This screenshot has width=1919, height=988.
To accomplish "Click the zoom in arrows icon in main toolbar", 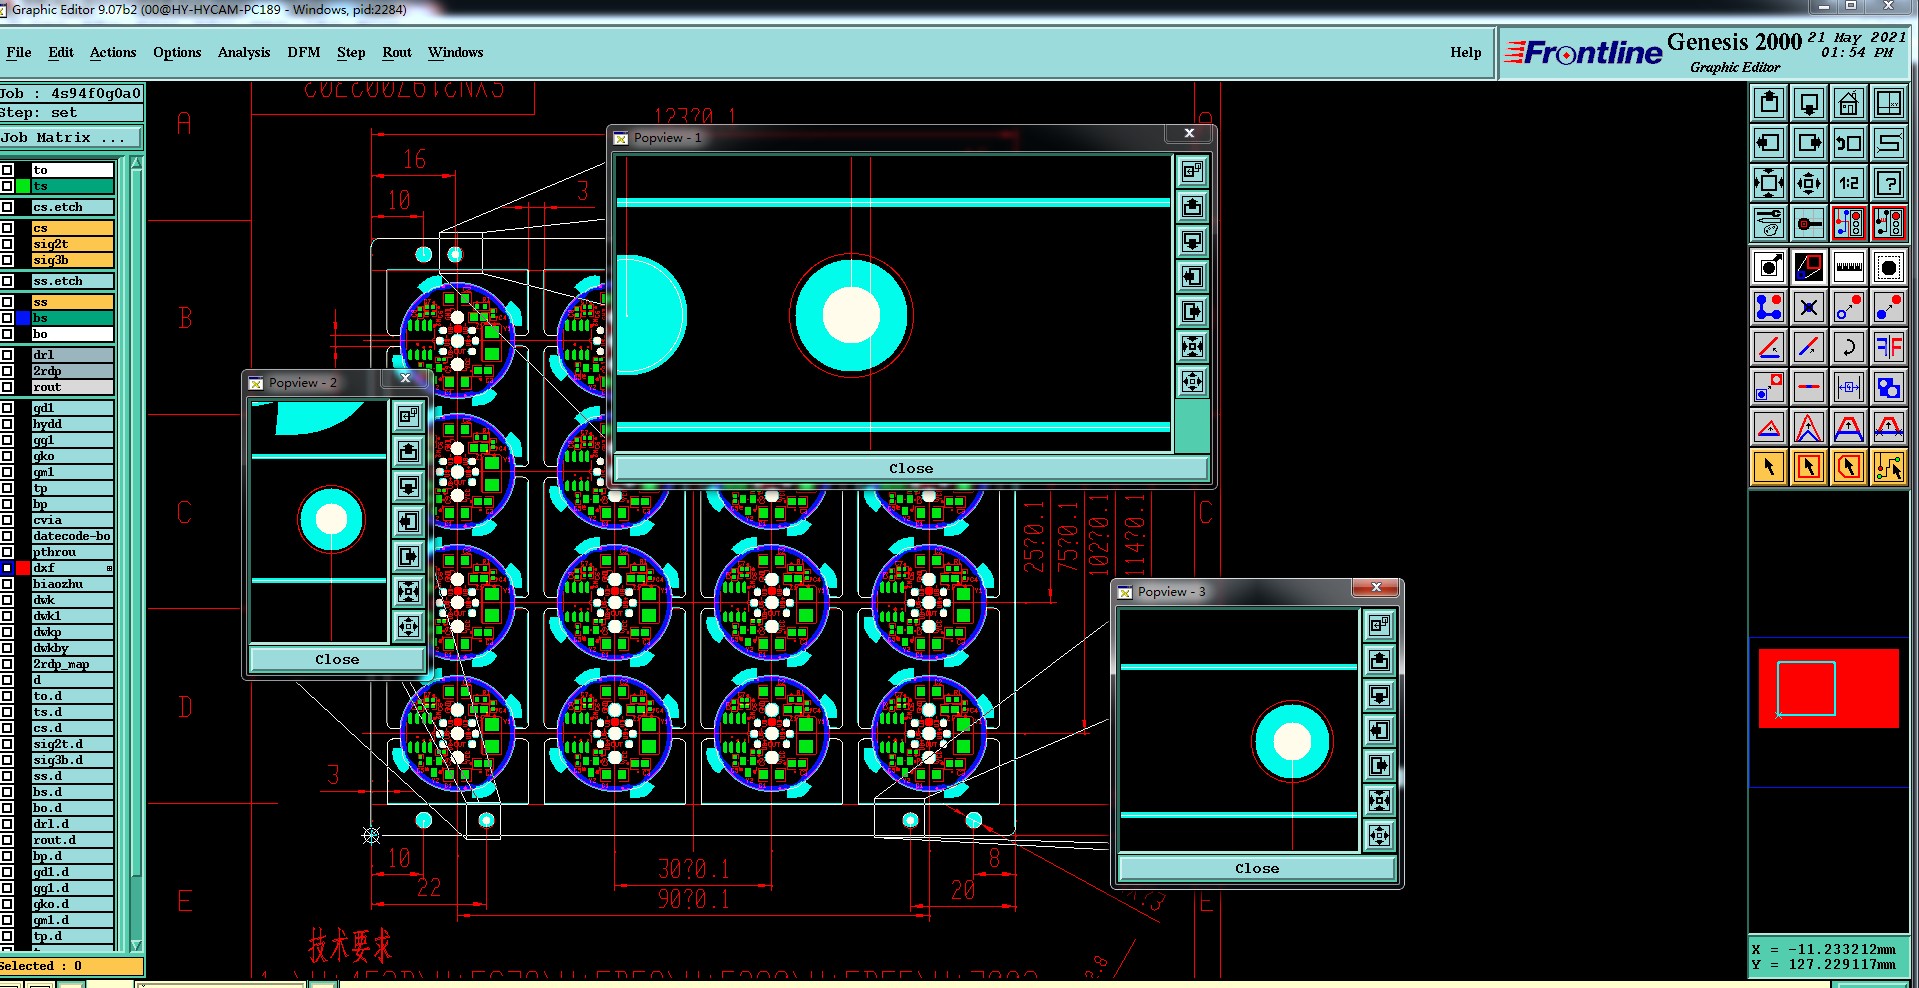I will (x=1808, y=183).
